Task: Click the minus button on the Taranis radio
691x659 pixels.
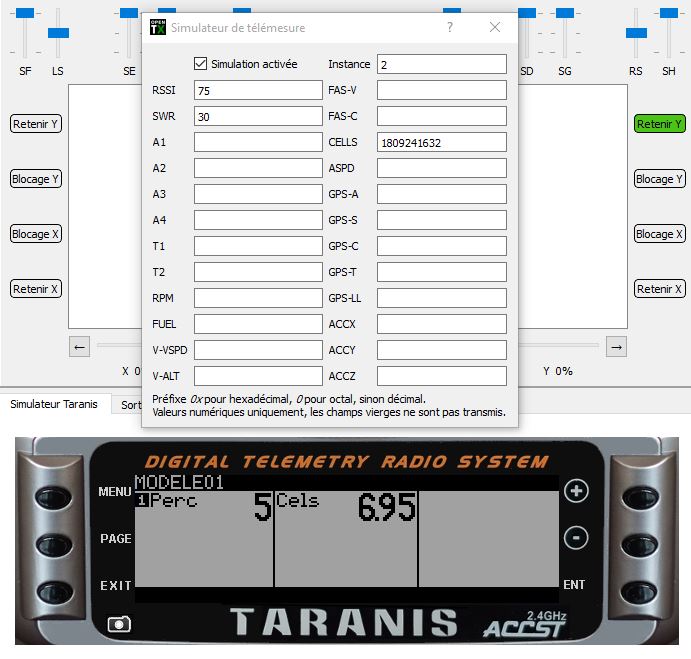Action: coord(576,537)
